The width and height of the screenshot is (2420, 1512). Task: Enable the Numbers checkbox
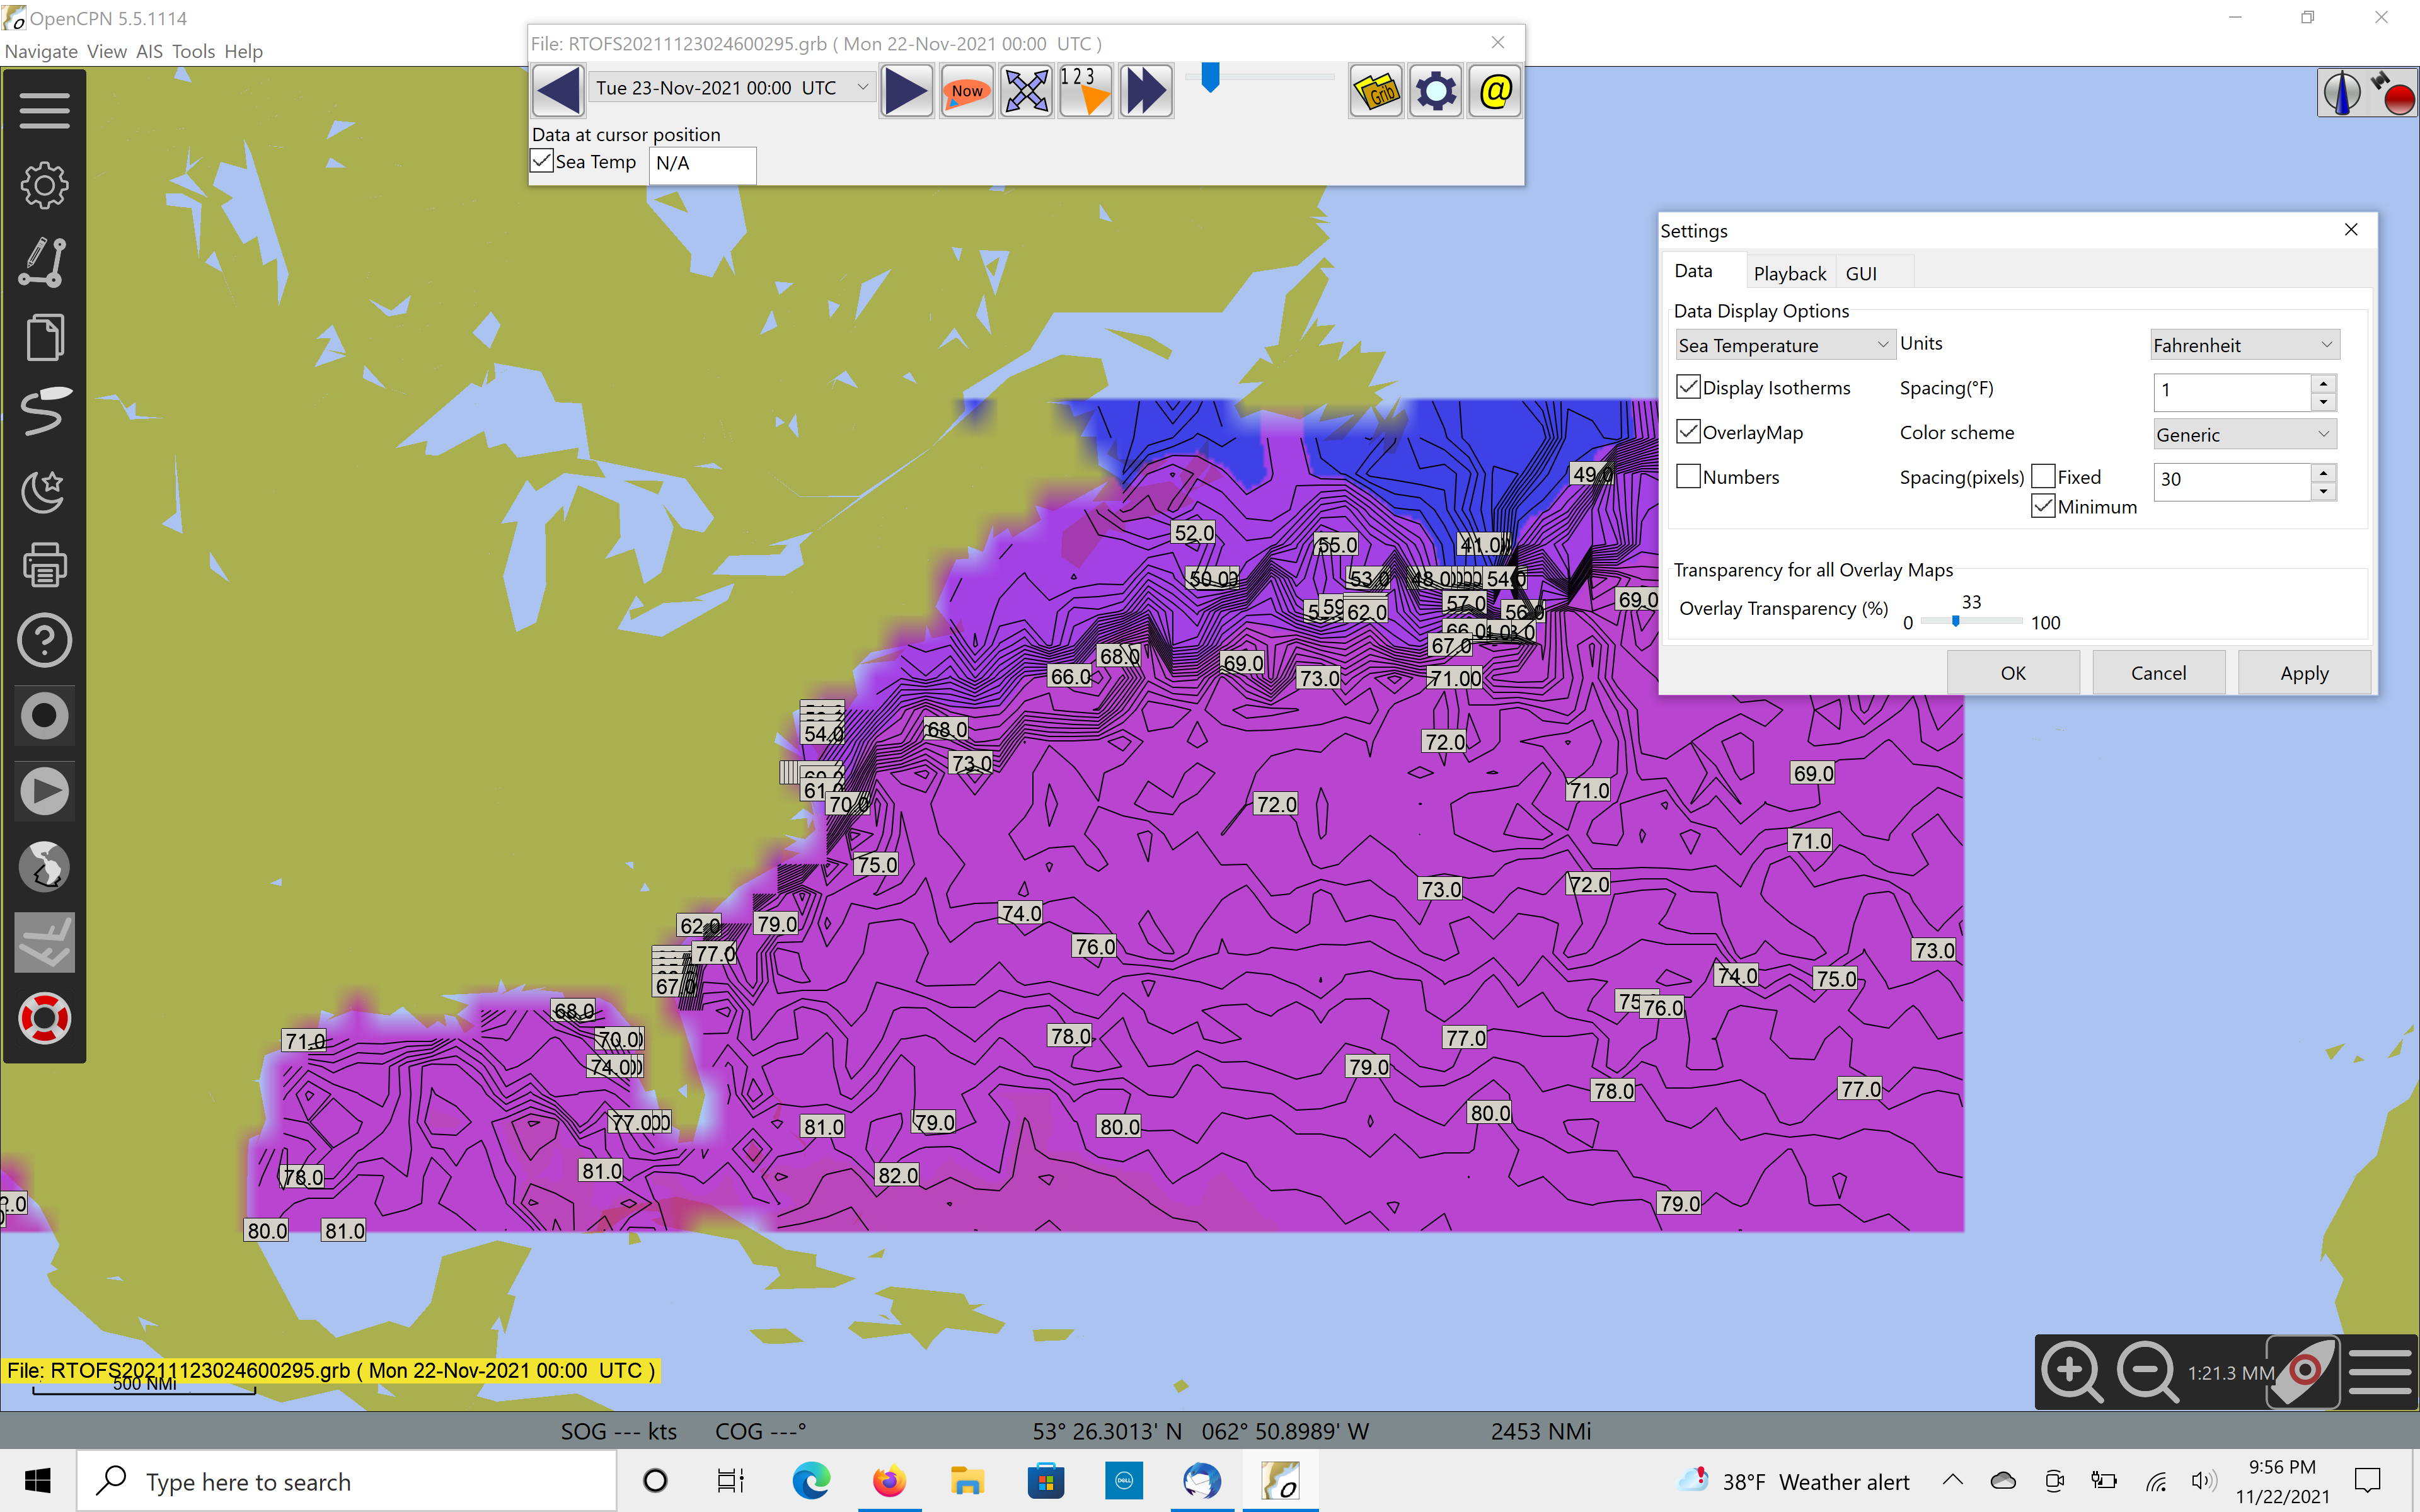coord(1688,477)
